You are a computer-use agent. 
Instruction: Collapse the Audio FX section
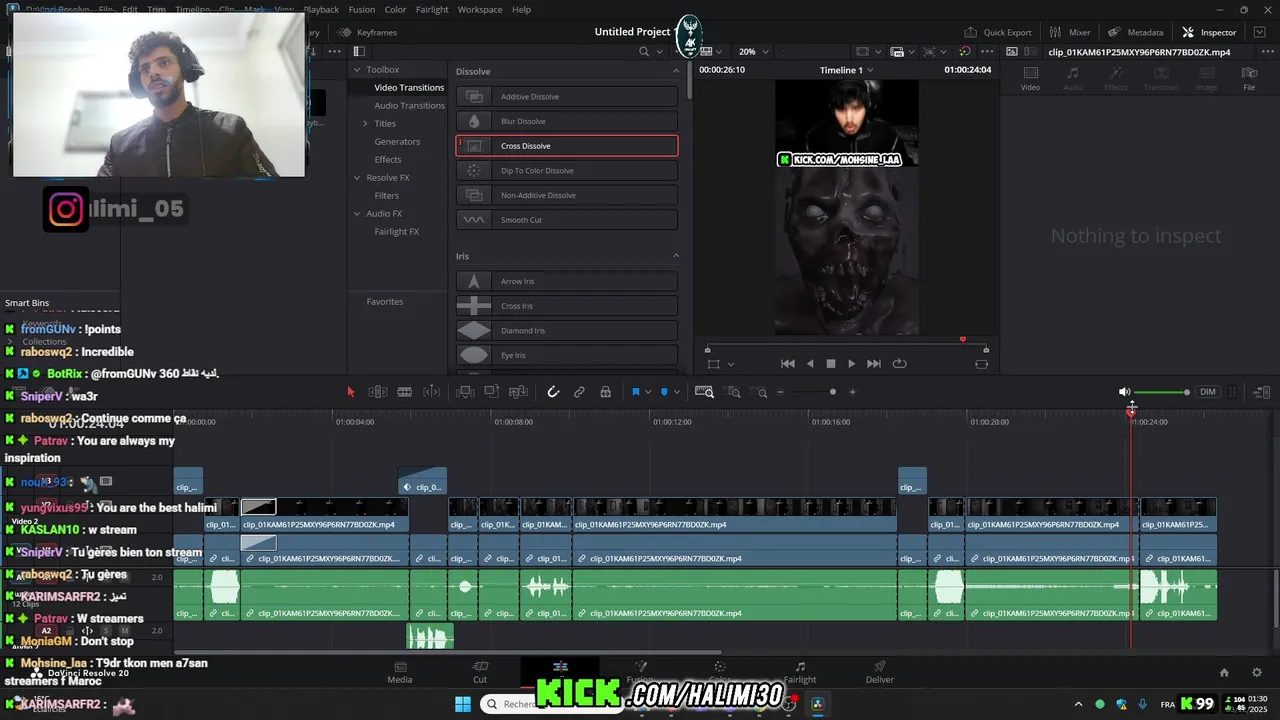click(x=357, y=214)
